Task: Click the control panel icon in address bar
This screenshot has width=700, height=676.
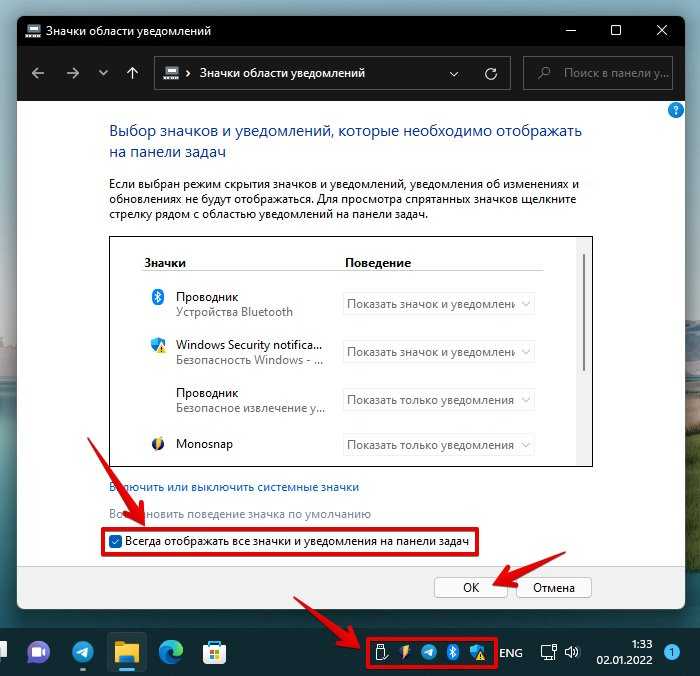Action: pyautogui.click(x=171, y=73)
